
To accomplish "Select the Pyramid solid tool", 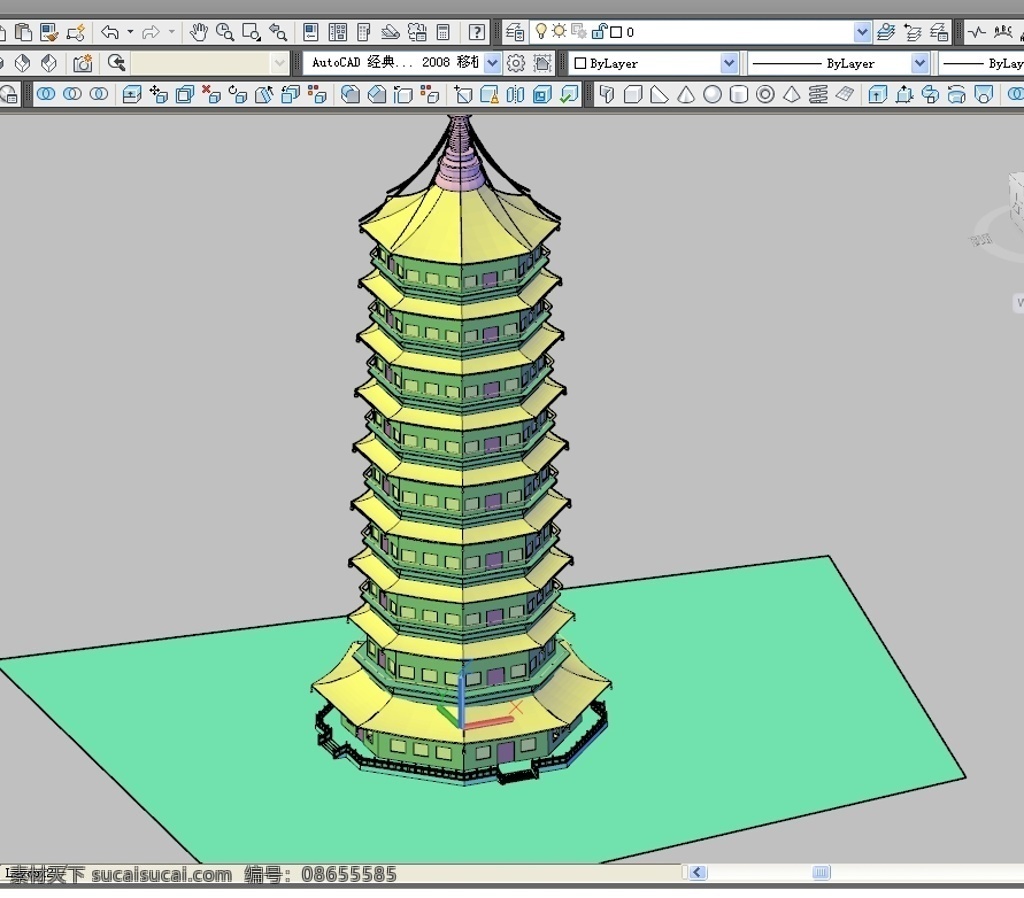I will coord(792,95).
